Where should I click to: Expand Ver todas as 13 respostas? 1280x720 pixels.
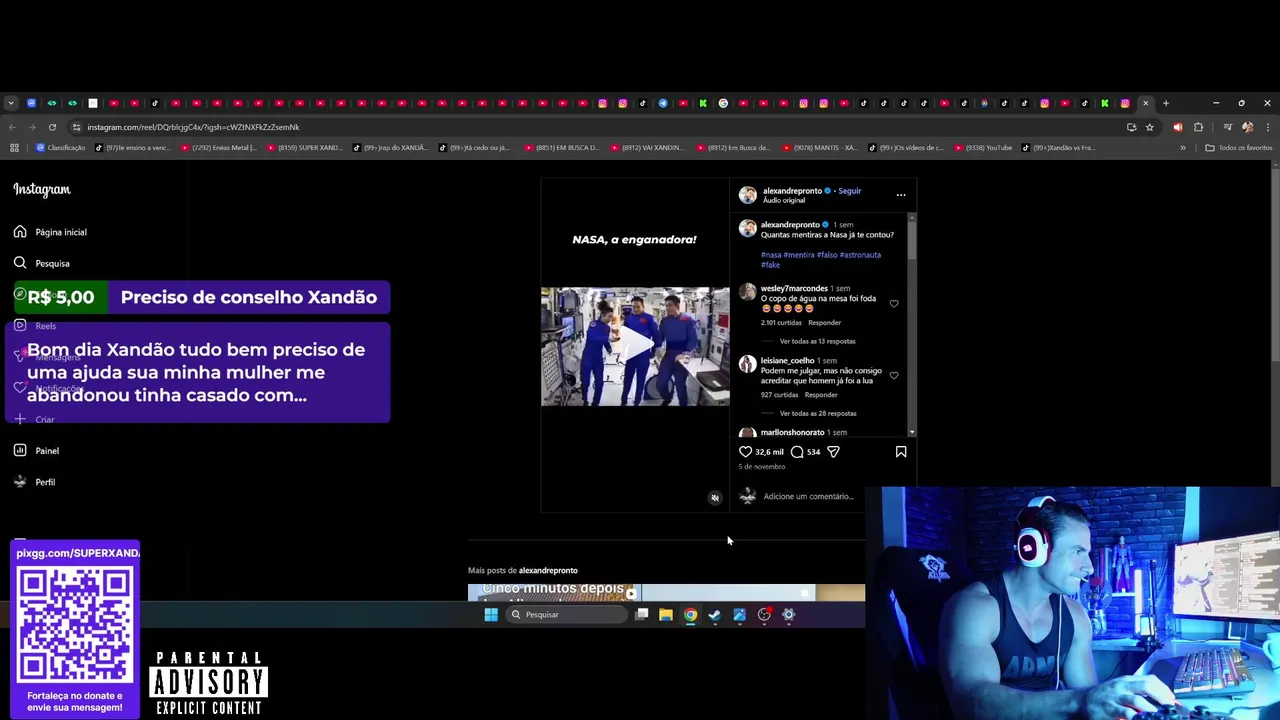coord(817,341)
